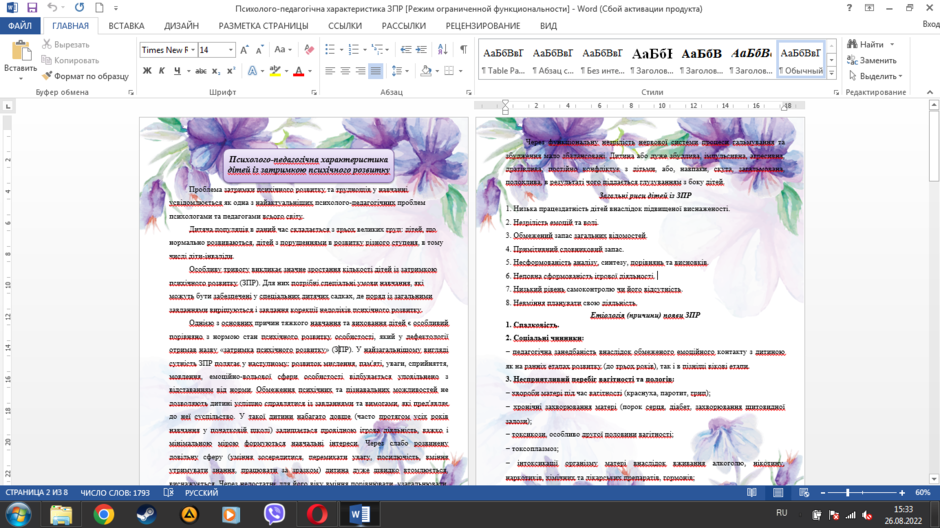This screenshot has width=940, height=528.
Task: Open font name dropdown Times New Roman
Action: click(192, 50)
